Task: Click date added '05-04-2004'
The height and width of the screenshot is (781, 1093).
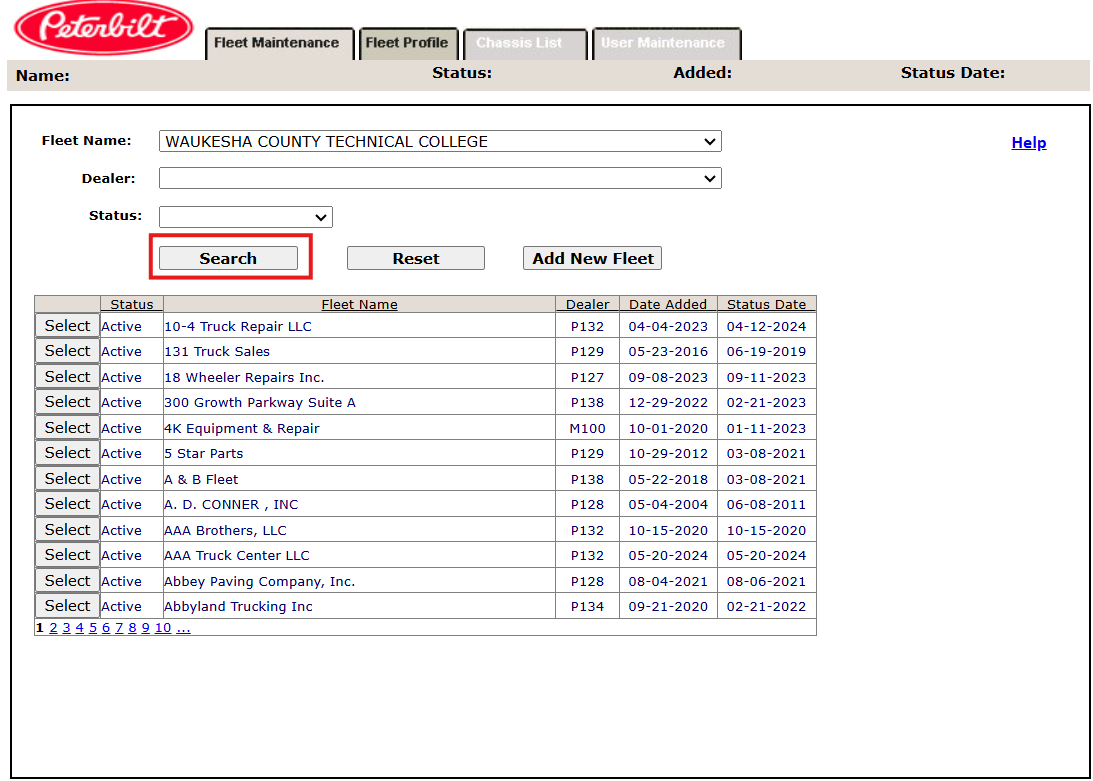Action: 668,505
